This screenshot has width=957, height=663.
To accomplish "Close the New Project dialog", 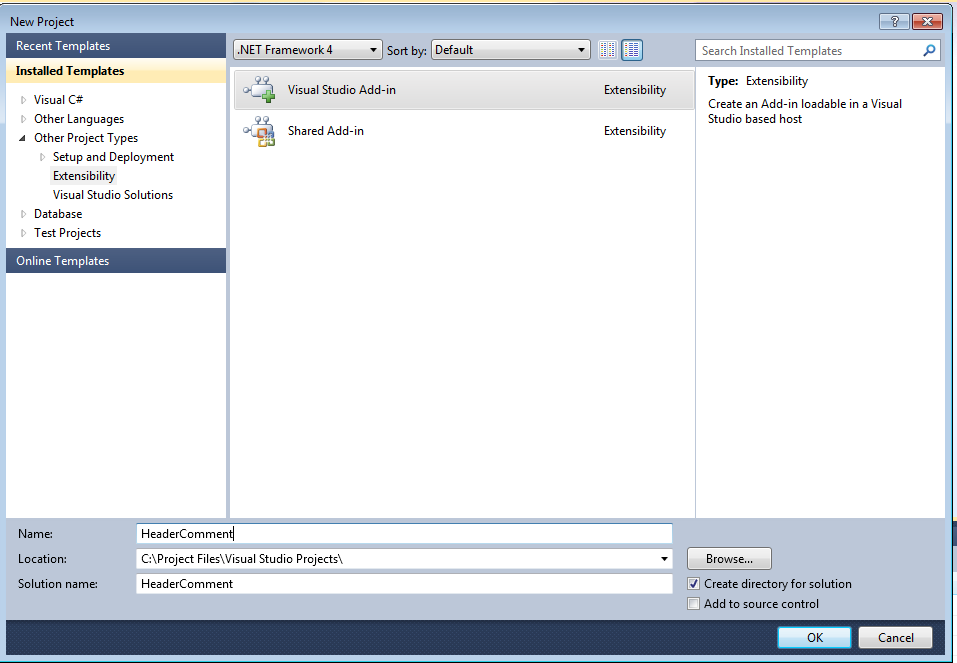I will [927, 21].
